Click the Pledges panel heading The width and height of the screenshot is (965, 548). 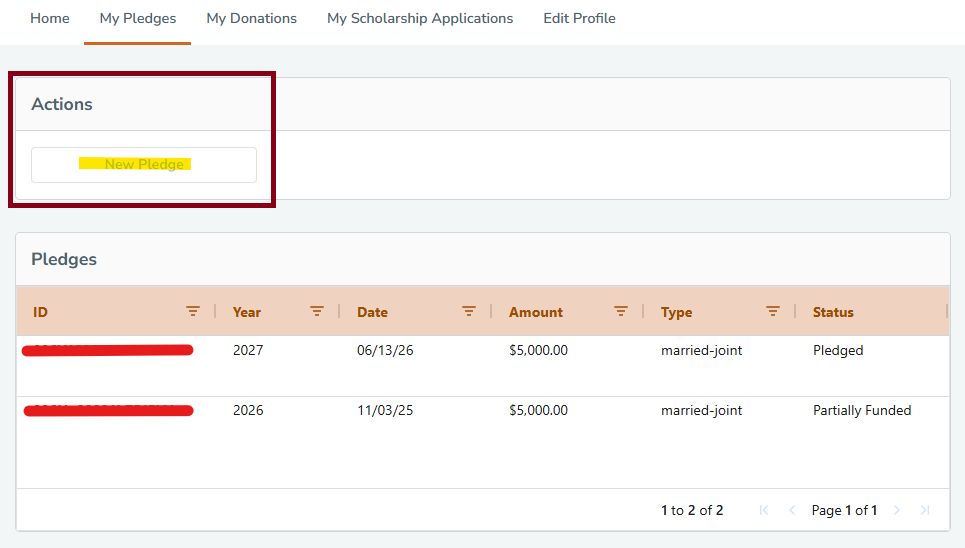pyautogui.click(x=64, y=259)
